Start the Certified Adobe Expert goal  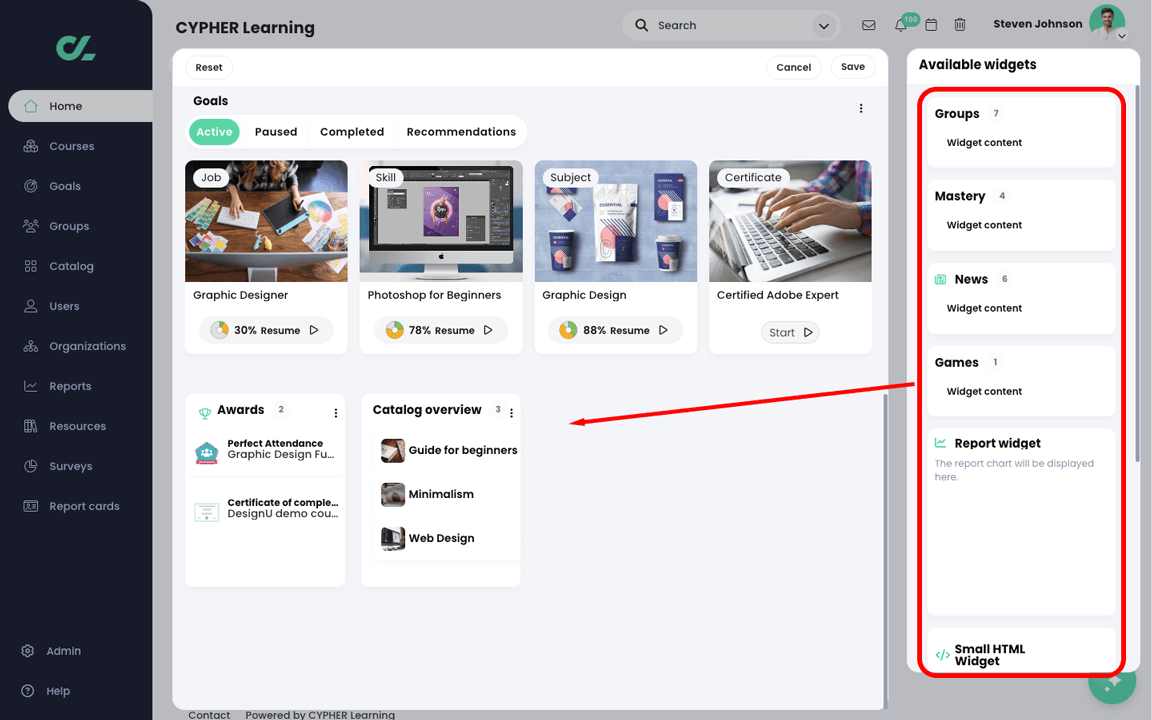[x=790, y=332]
